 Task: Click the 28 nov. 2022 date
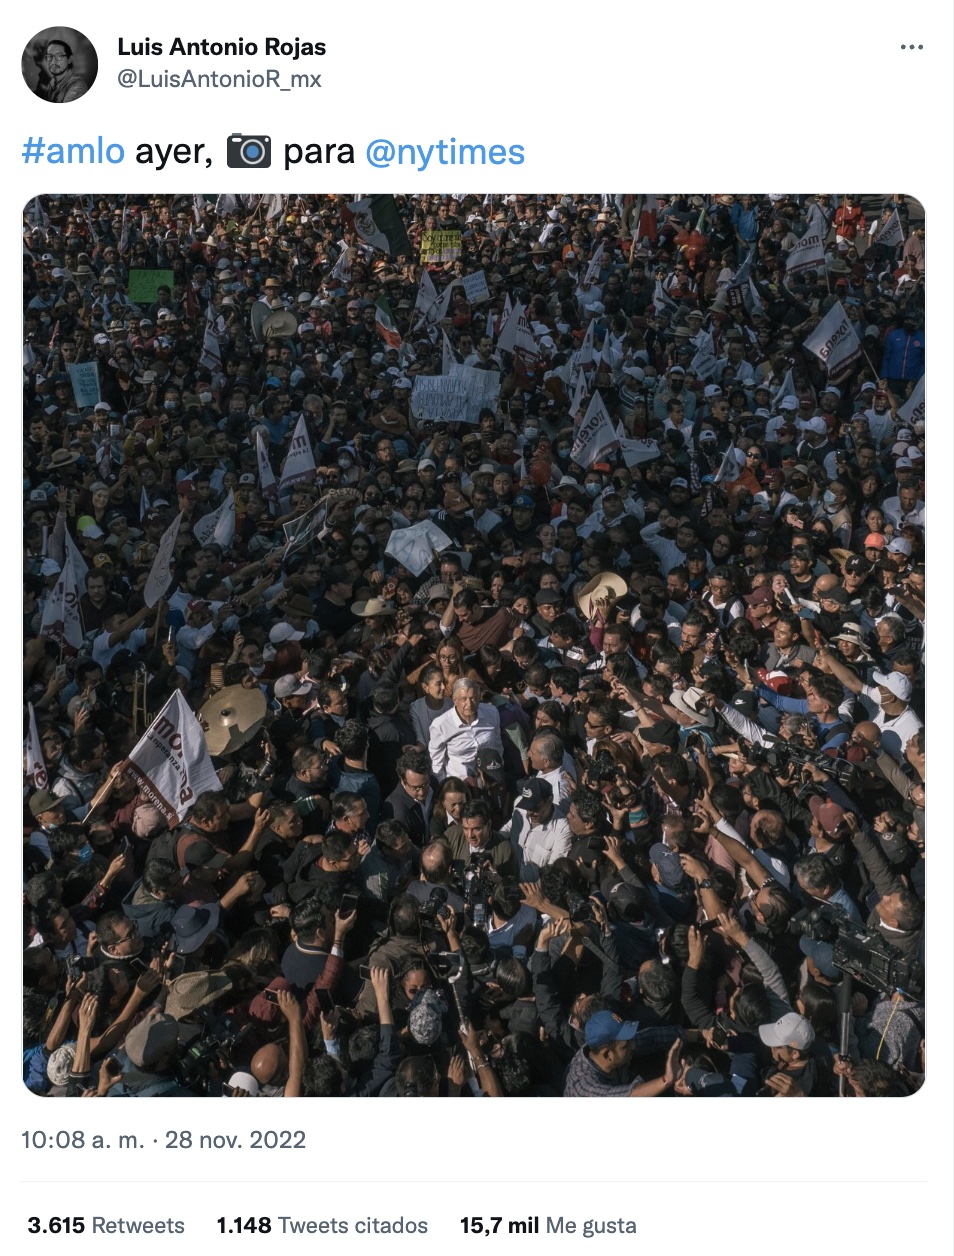pos(236,1140)
